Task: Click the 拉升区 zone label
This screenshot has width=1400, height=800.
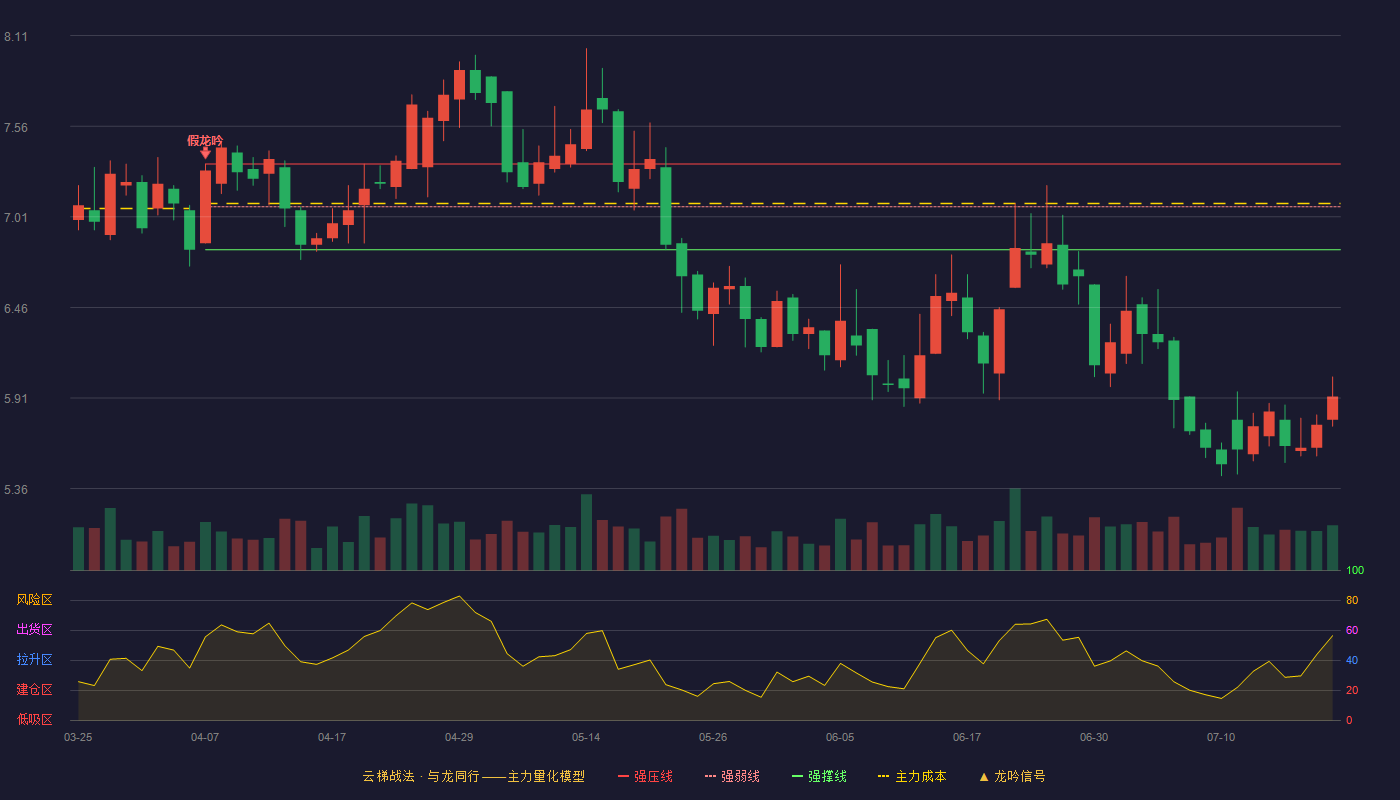Action: tap(34, 660)
